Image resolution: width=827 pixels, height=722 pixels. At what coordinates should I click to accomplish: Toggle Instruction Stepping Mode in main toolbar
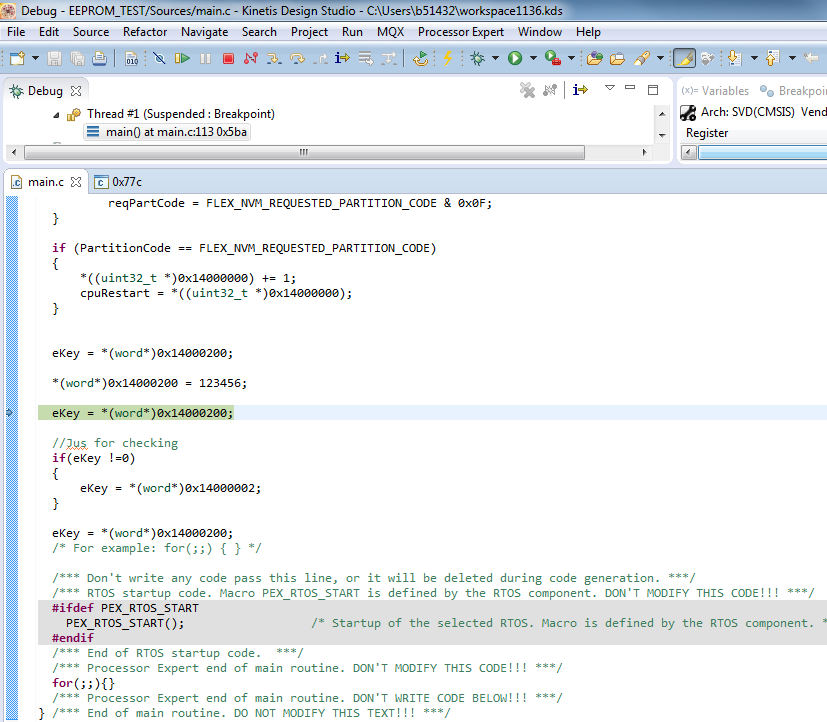click(x=342, y=58)
